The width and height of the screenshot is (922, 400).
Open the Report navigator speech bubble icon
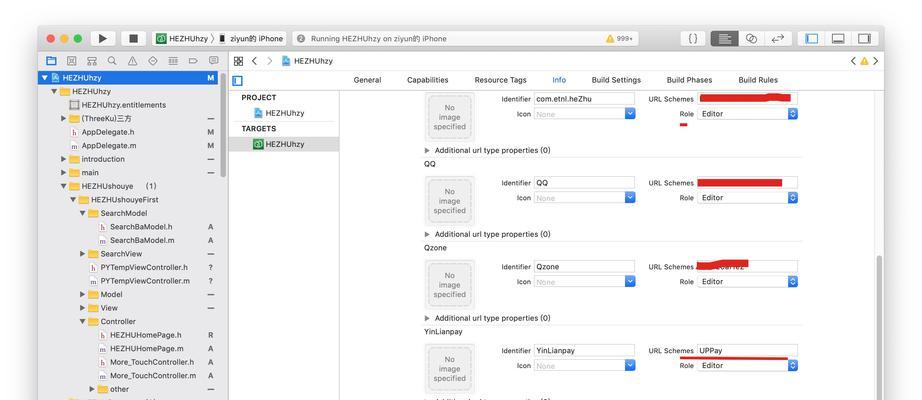click(x=213, y=61)
